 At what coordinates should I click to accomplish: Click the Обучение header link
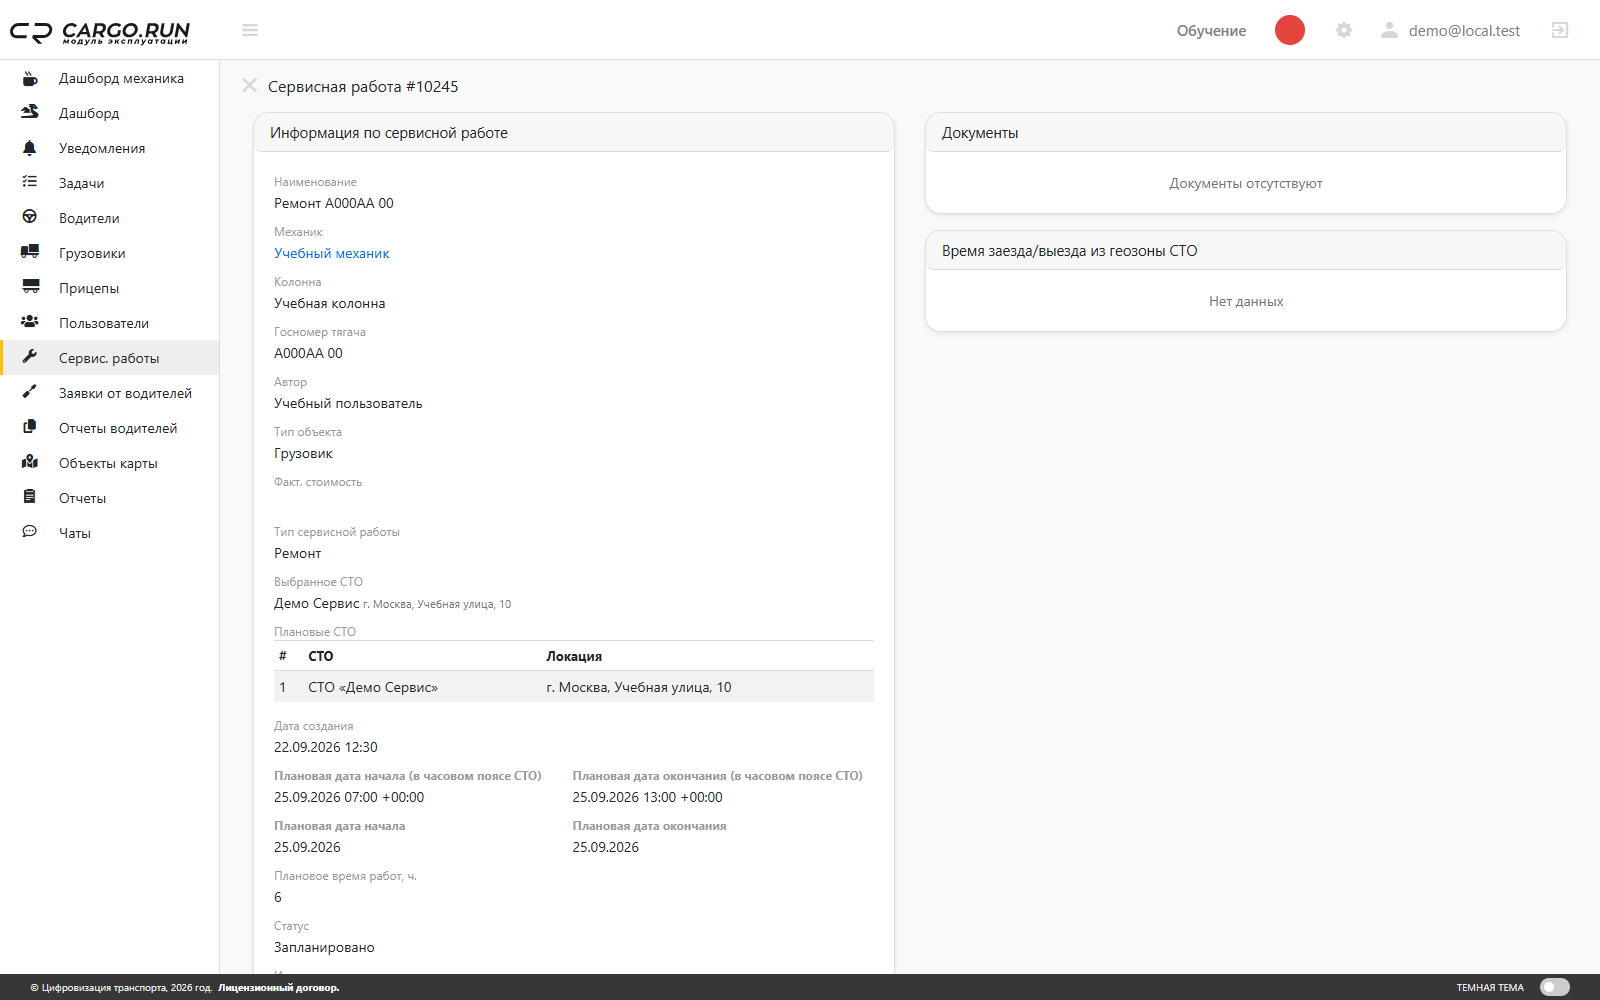click(x=1211, y=31)
